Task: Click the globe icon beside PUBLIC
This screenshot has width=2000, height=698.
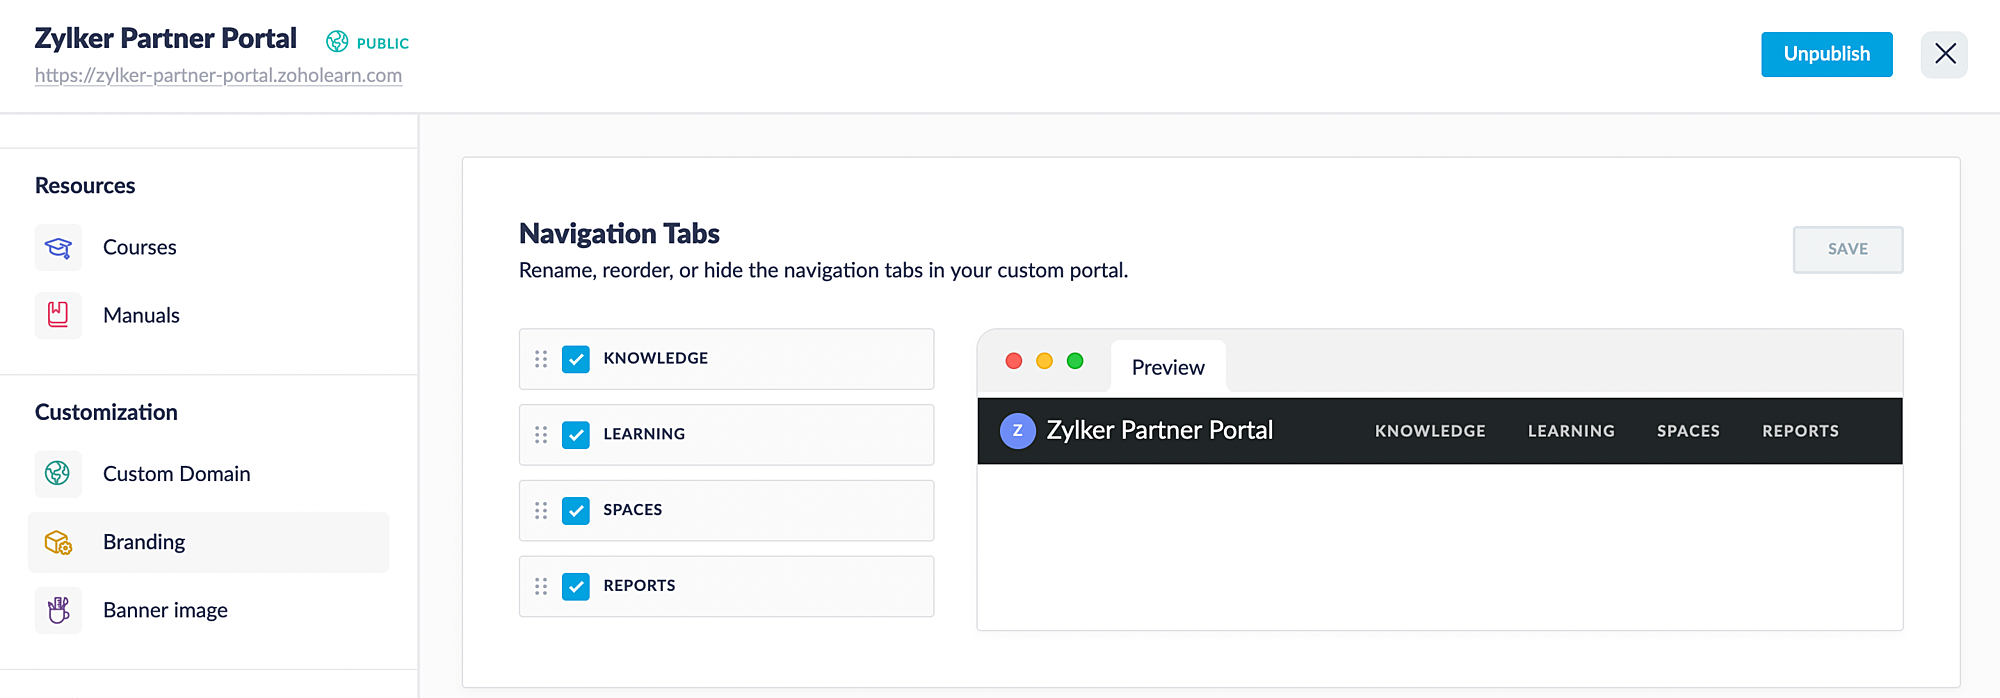Action: point(338,42)
